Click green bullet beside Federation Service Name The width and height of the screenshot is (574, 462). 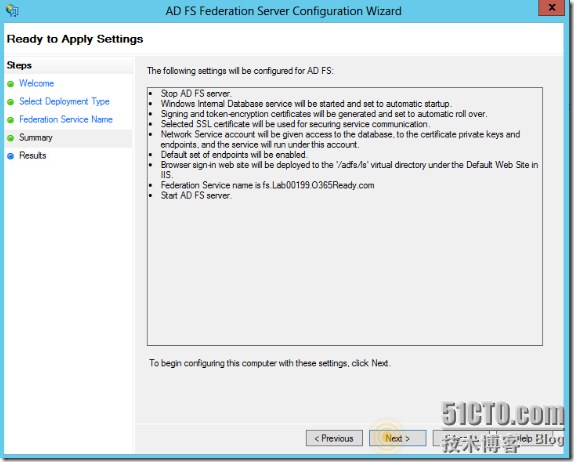coord(11,120)
